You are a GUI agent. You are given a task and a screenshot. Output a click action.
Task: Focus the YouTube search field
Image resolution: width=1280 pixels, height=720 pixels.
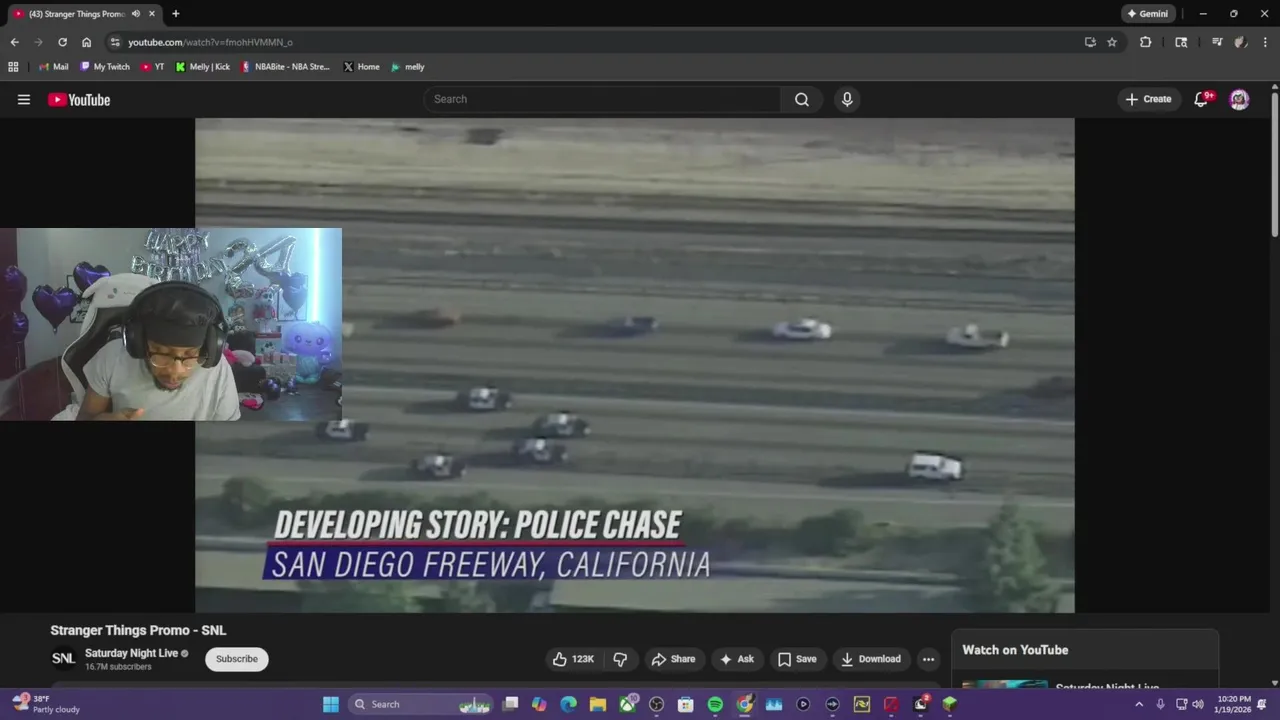coord(603,99)
